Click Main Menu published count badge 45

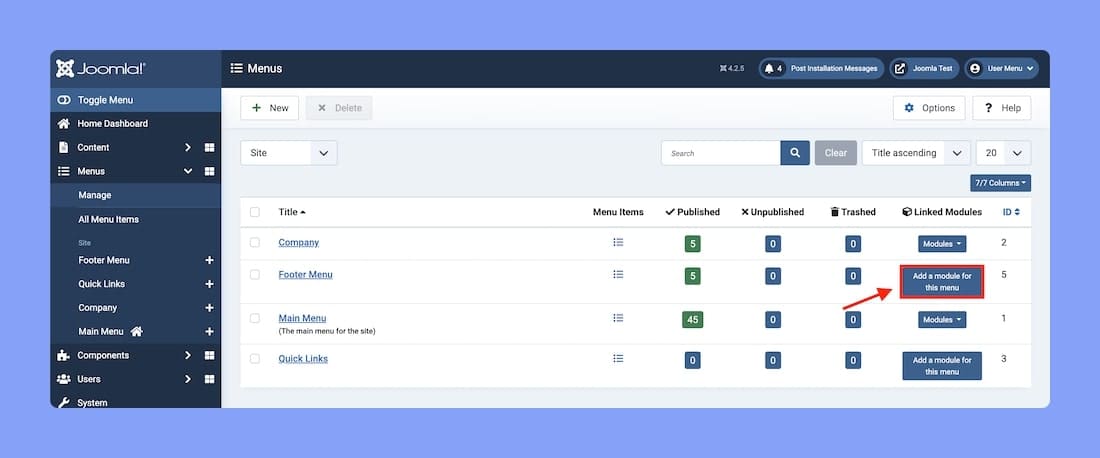[692, 320]
